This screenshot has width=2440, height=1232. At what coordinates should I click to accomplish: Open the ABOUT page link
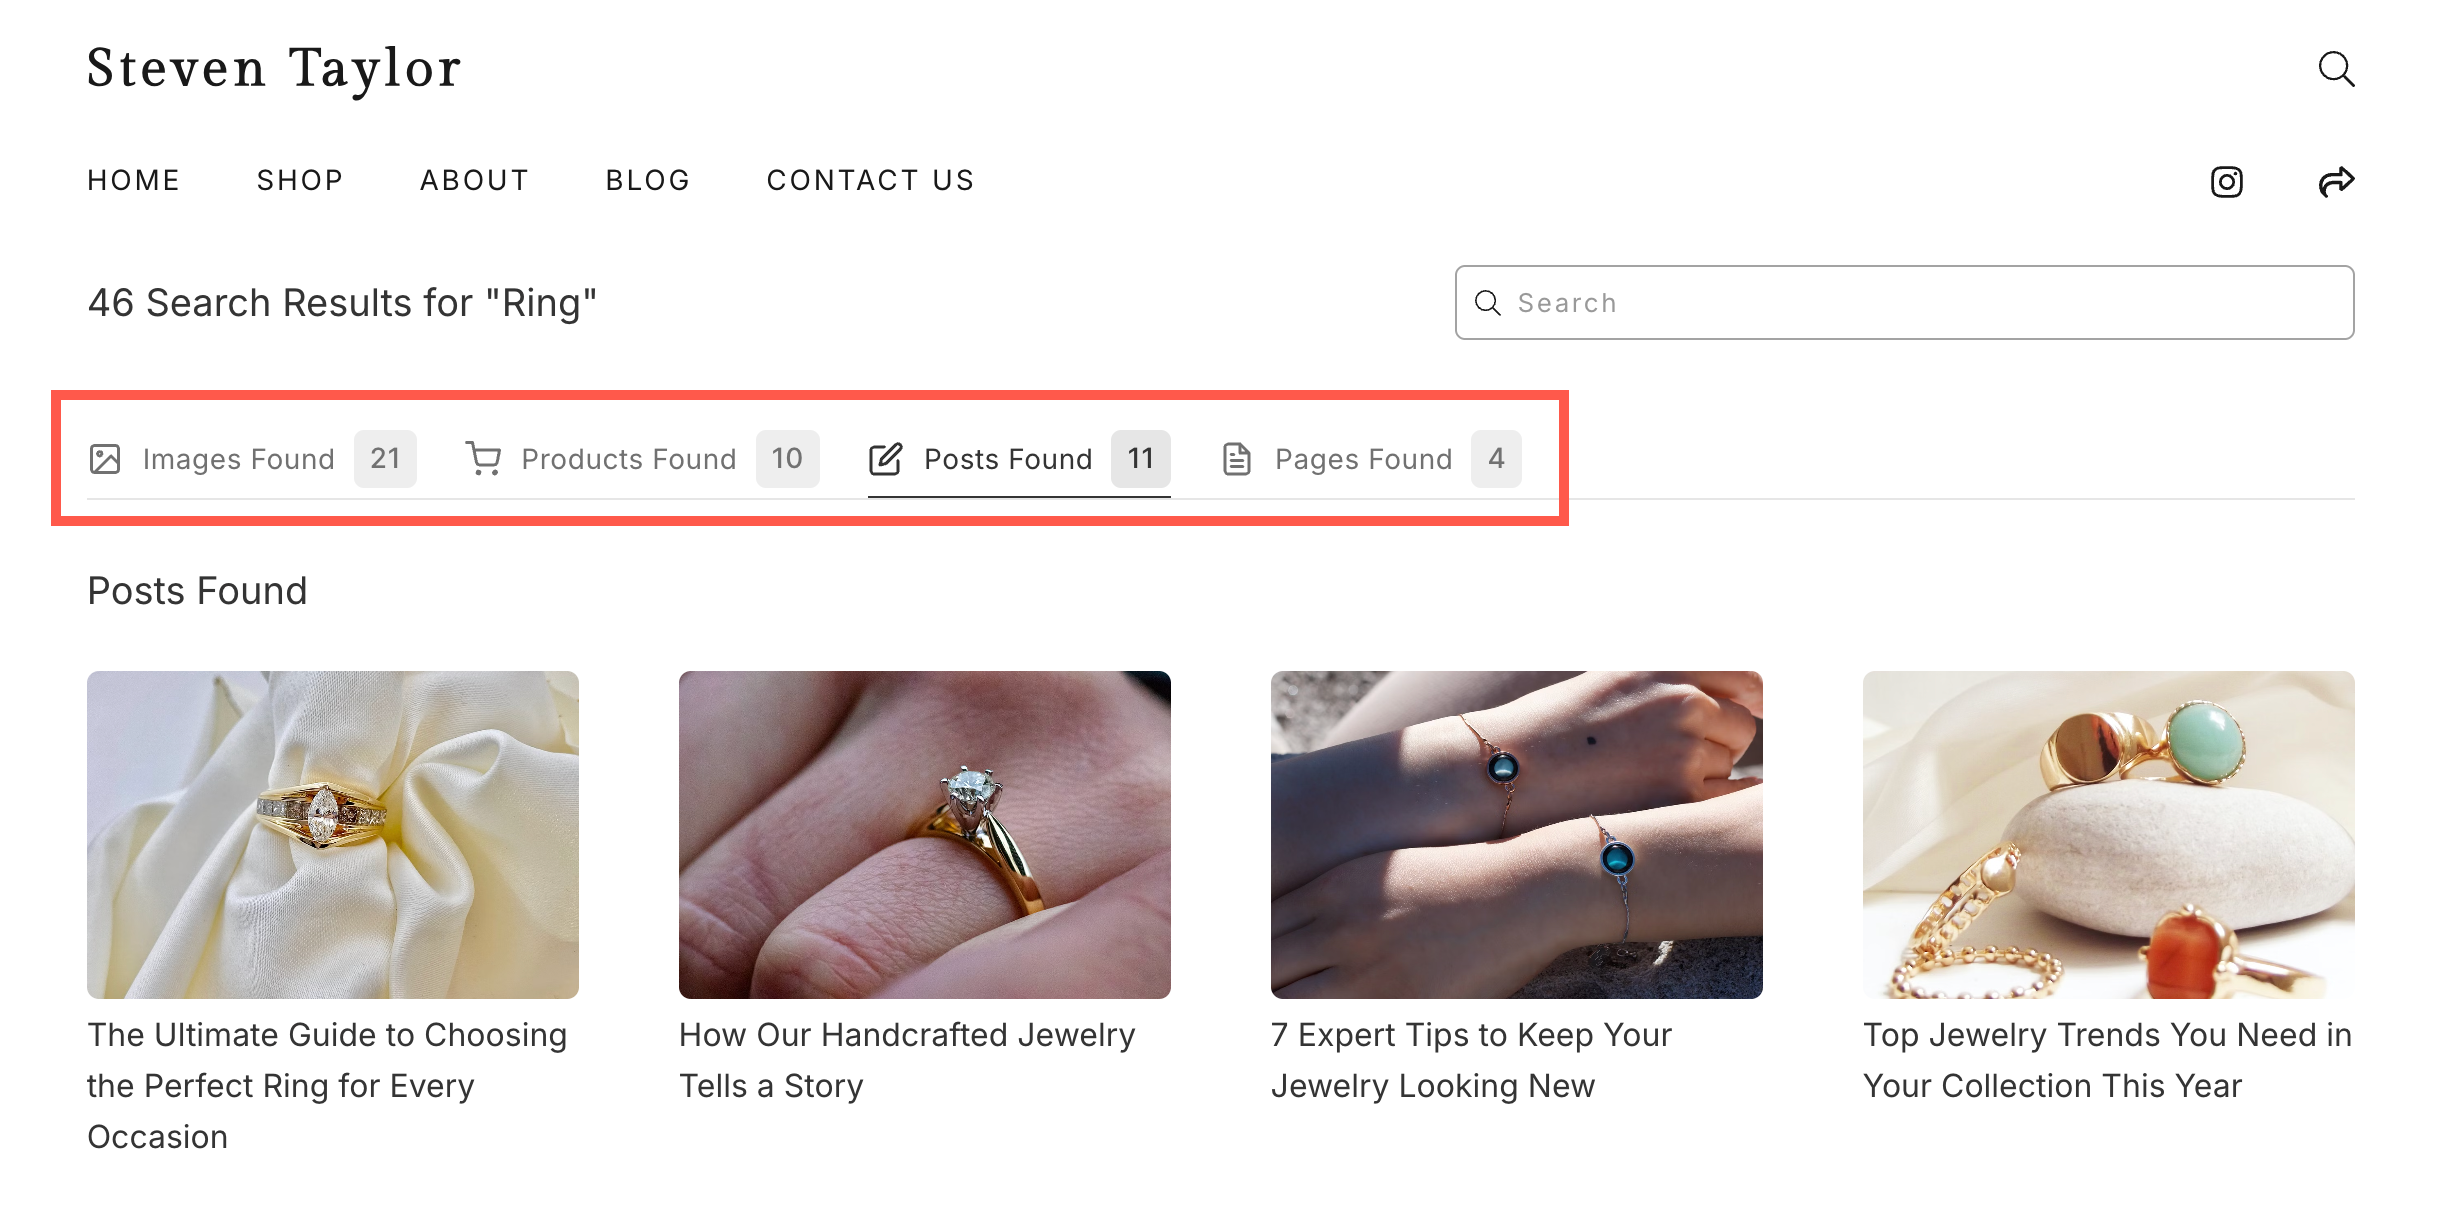click(x=474, y=180)
